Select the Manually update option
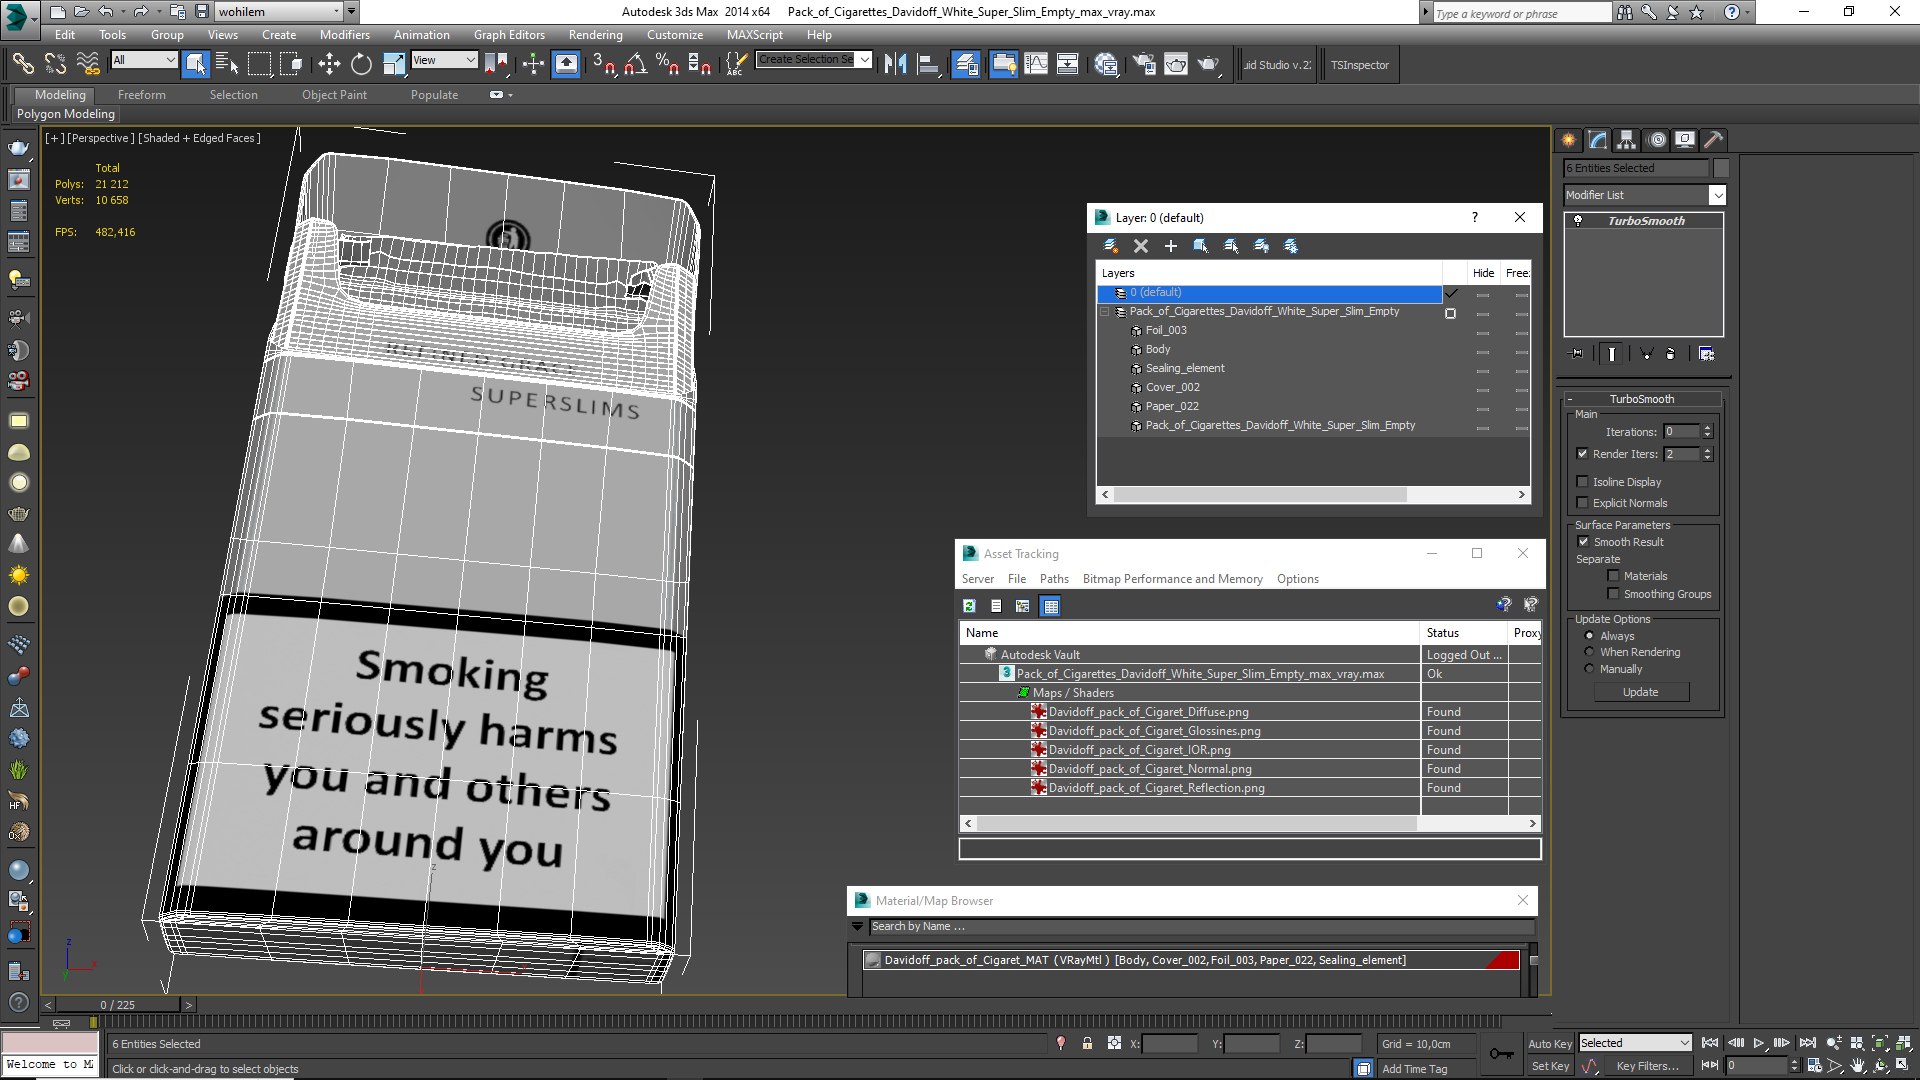 (x=1589, y=669)
